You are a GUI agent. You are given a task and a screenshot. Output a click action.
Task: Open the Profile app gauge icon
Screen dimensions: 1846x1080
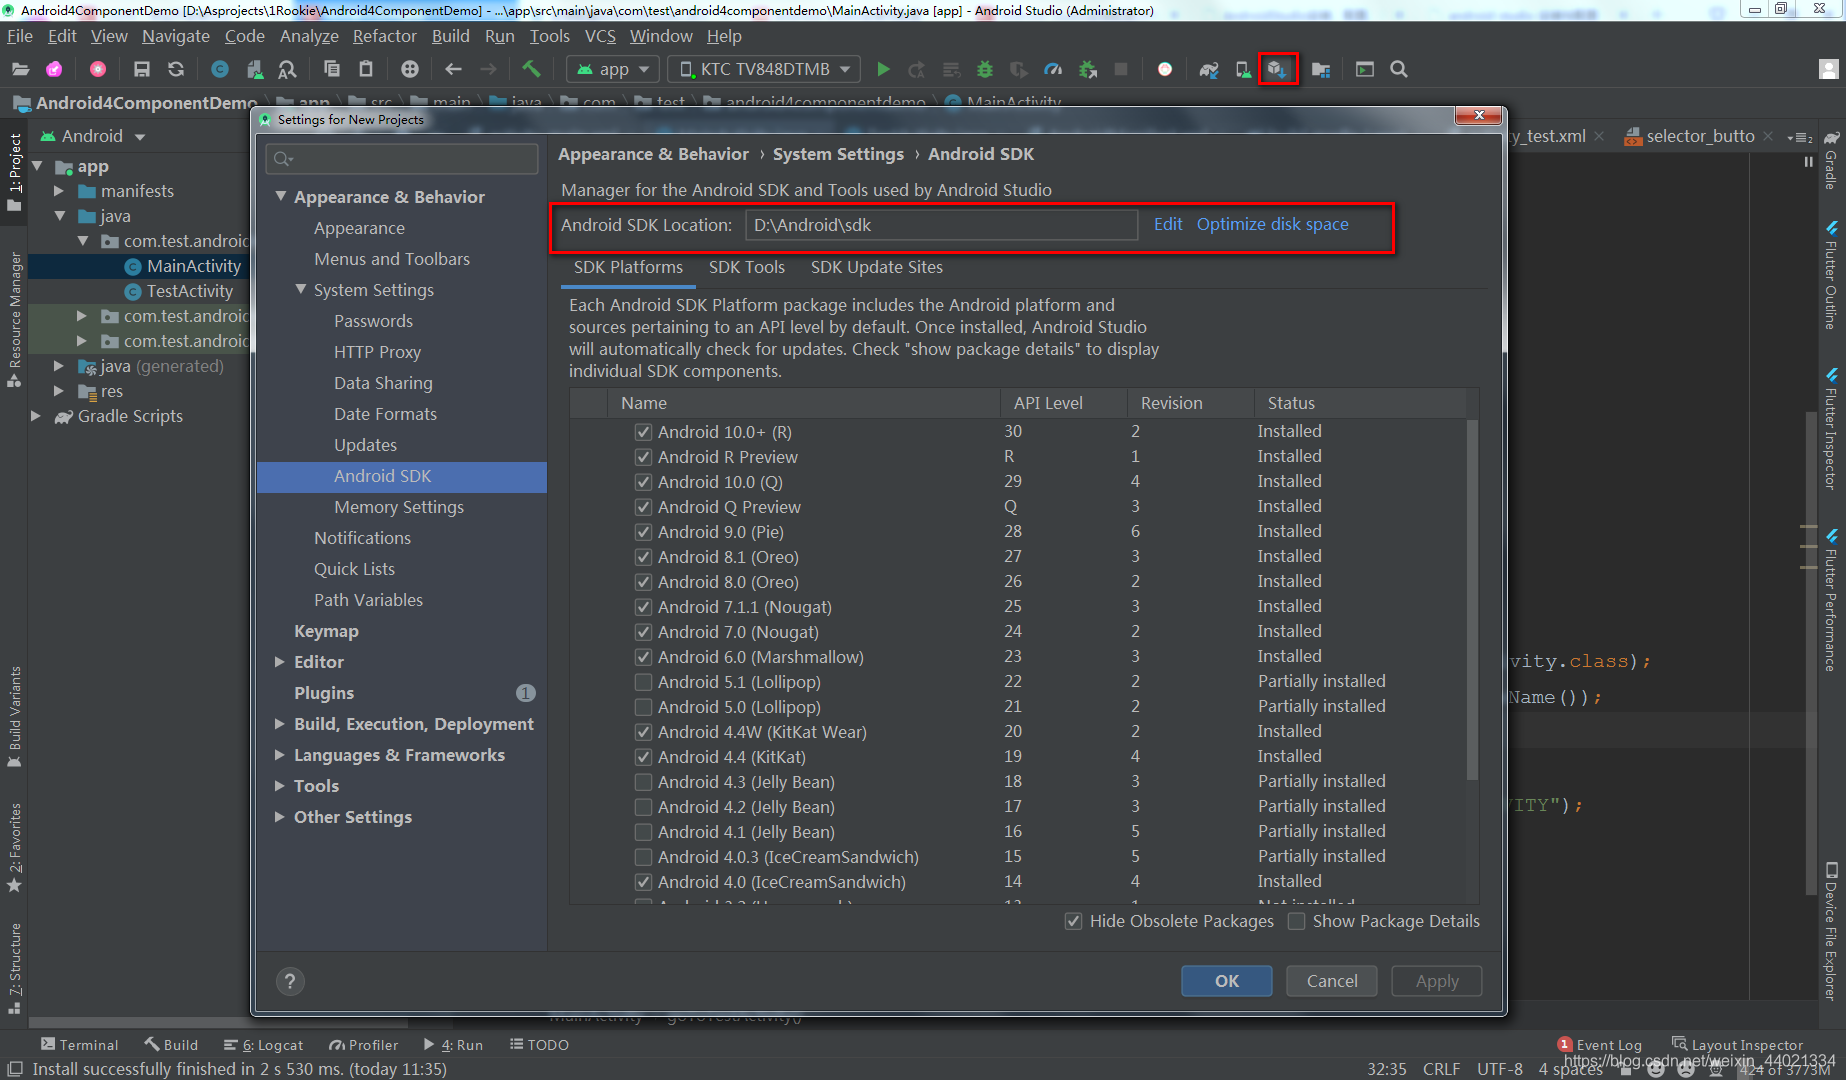[1053, 69]
